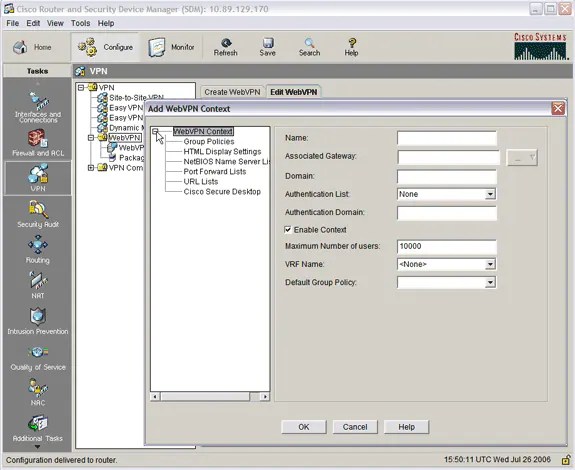Open the NAC task
This screenshot has height=470, width=575.
tap(38, 392)
